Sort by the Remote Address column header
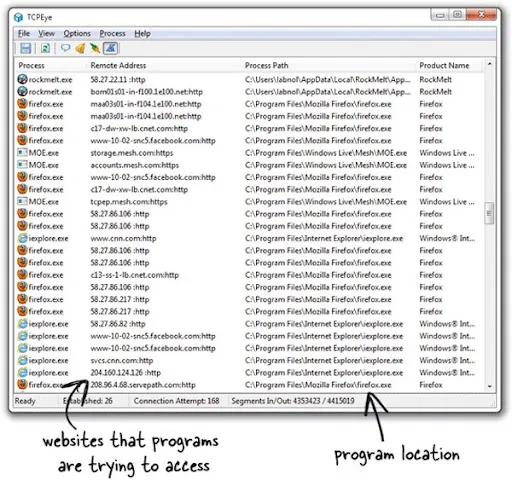This screenshot has width=512, height=480. [118, 65]
